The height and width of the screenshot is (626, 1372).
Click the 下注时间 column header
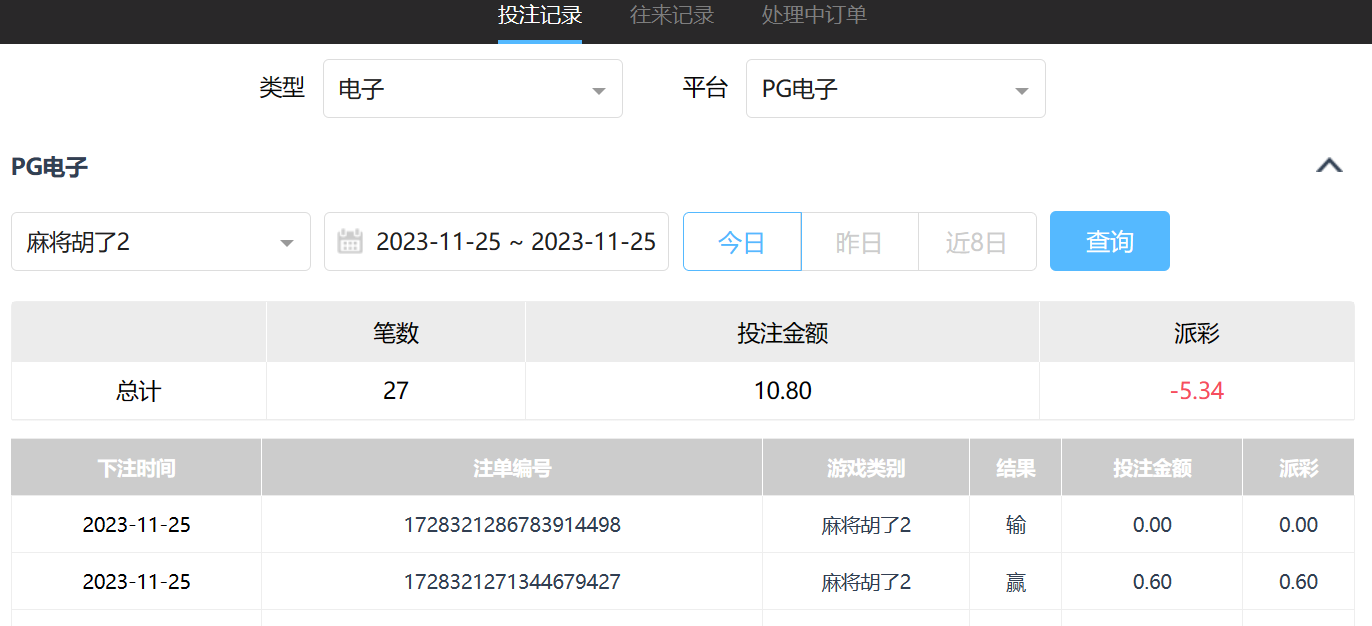[136, 468]
